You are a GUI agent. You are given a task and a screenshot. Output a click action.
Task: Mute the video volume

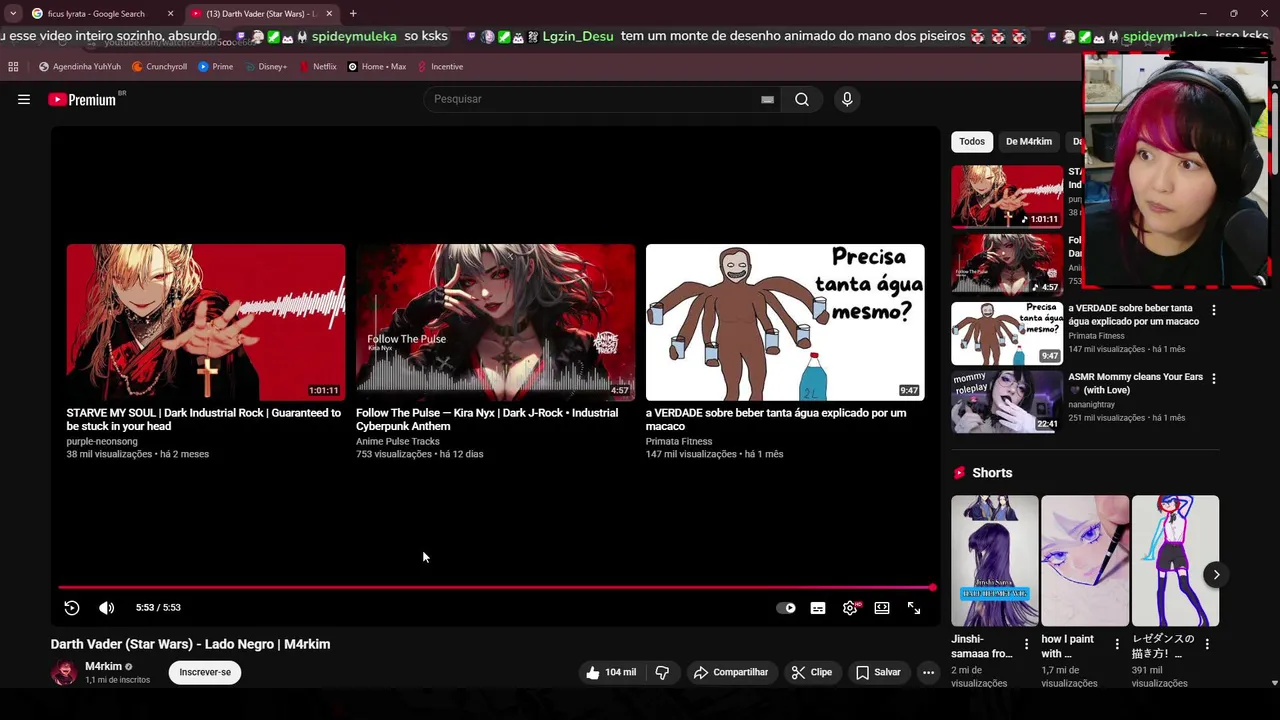pos(107,608)
